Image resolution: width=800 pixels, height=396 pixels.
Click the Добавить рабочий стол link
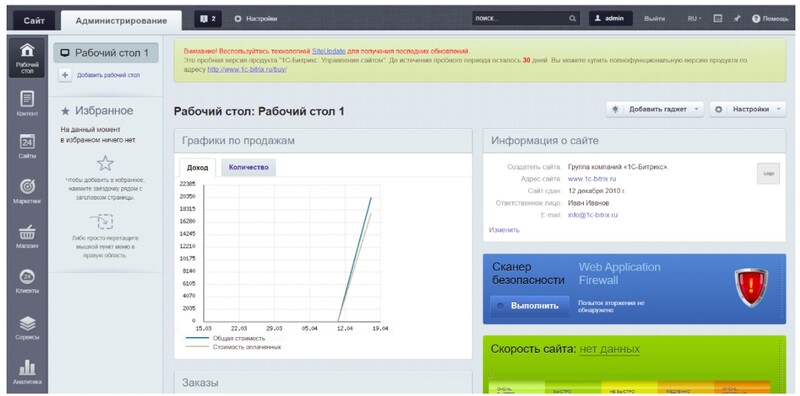[108, 75]
